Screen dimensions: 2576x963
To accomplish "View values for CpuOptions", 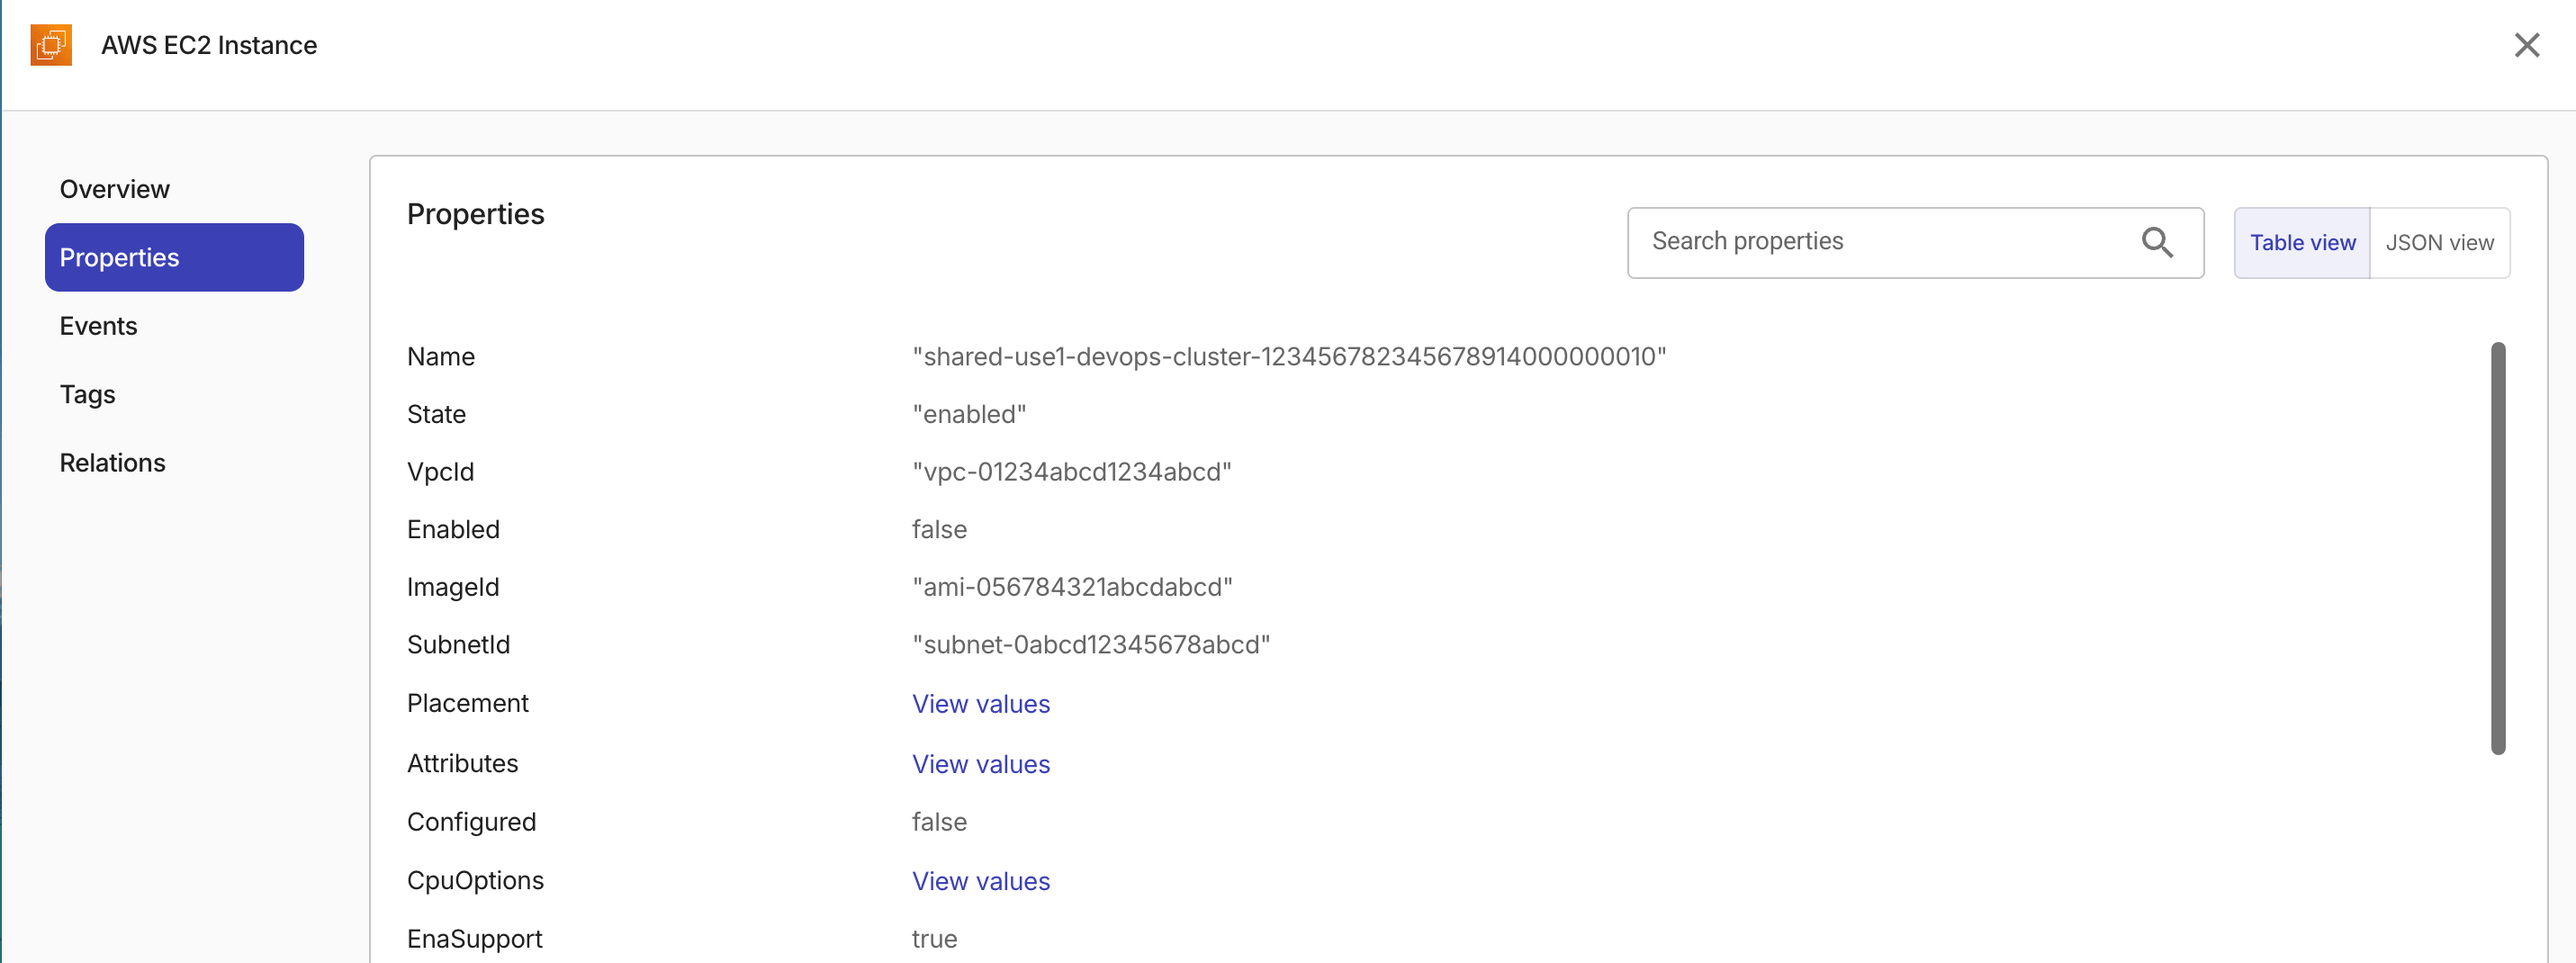I will [x=981, y=881].
